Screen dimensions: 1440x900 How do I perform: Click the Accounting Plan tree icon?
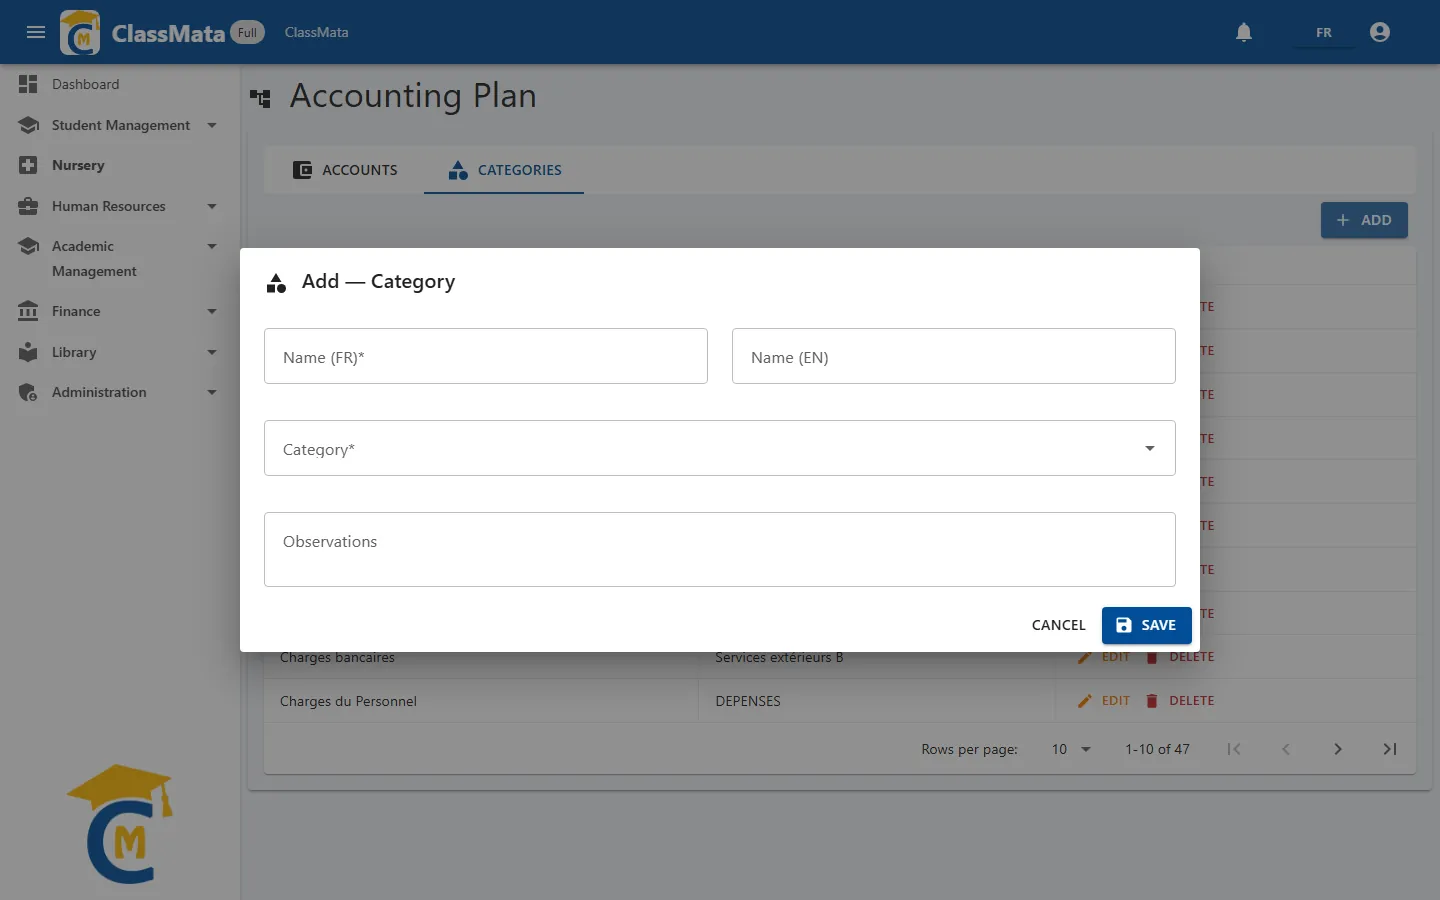click(260, 98)
